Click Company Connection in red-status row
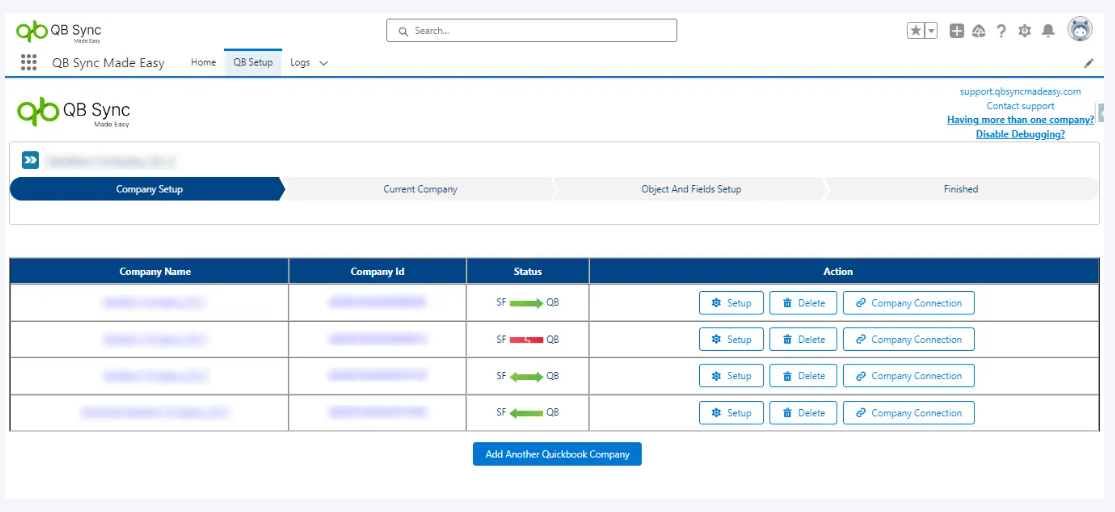Image resolution: width=1115 pixels, height=512 pixels. (909, 339)
